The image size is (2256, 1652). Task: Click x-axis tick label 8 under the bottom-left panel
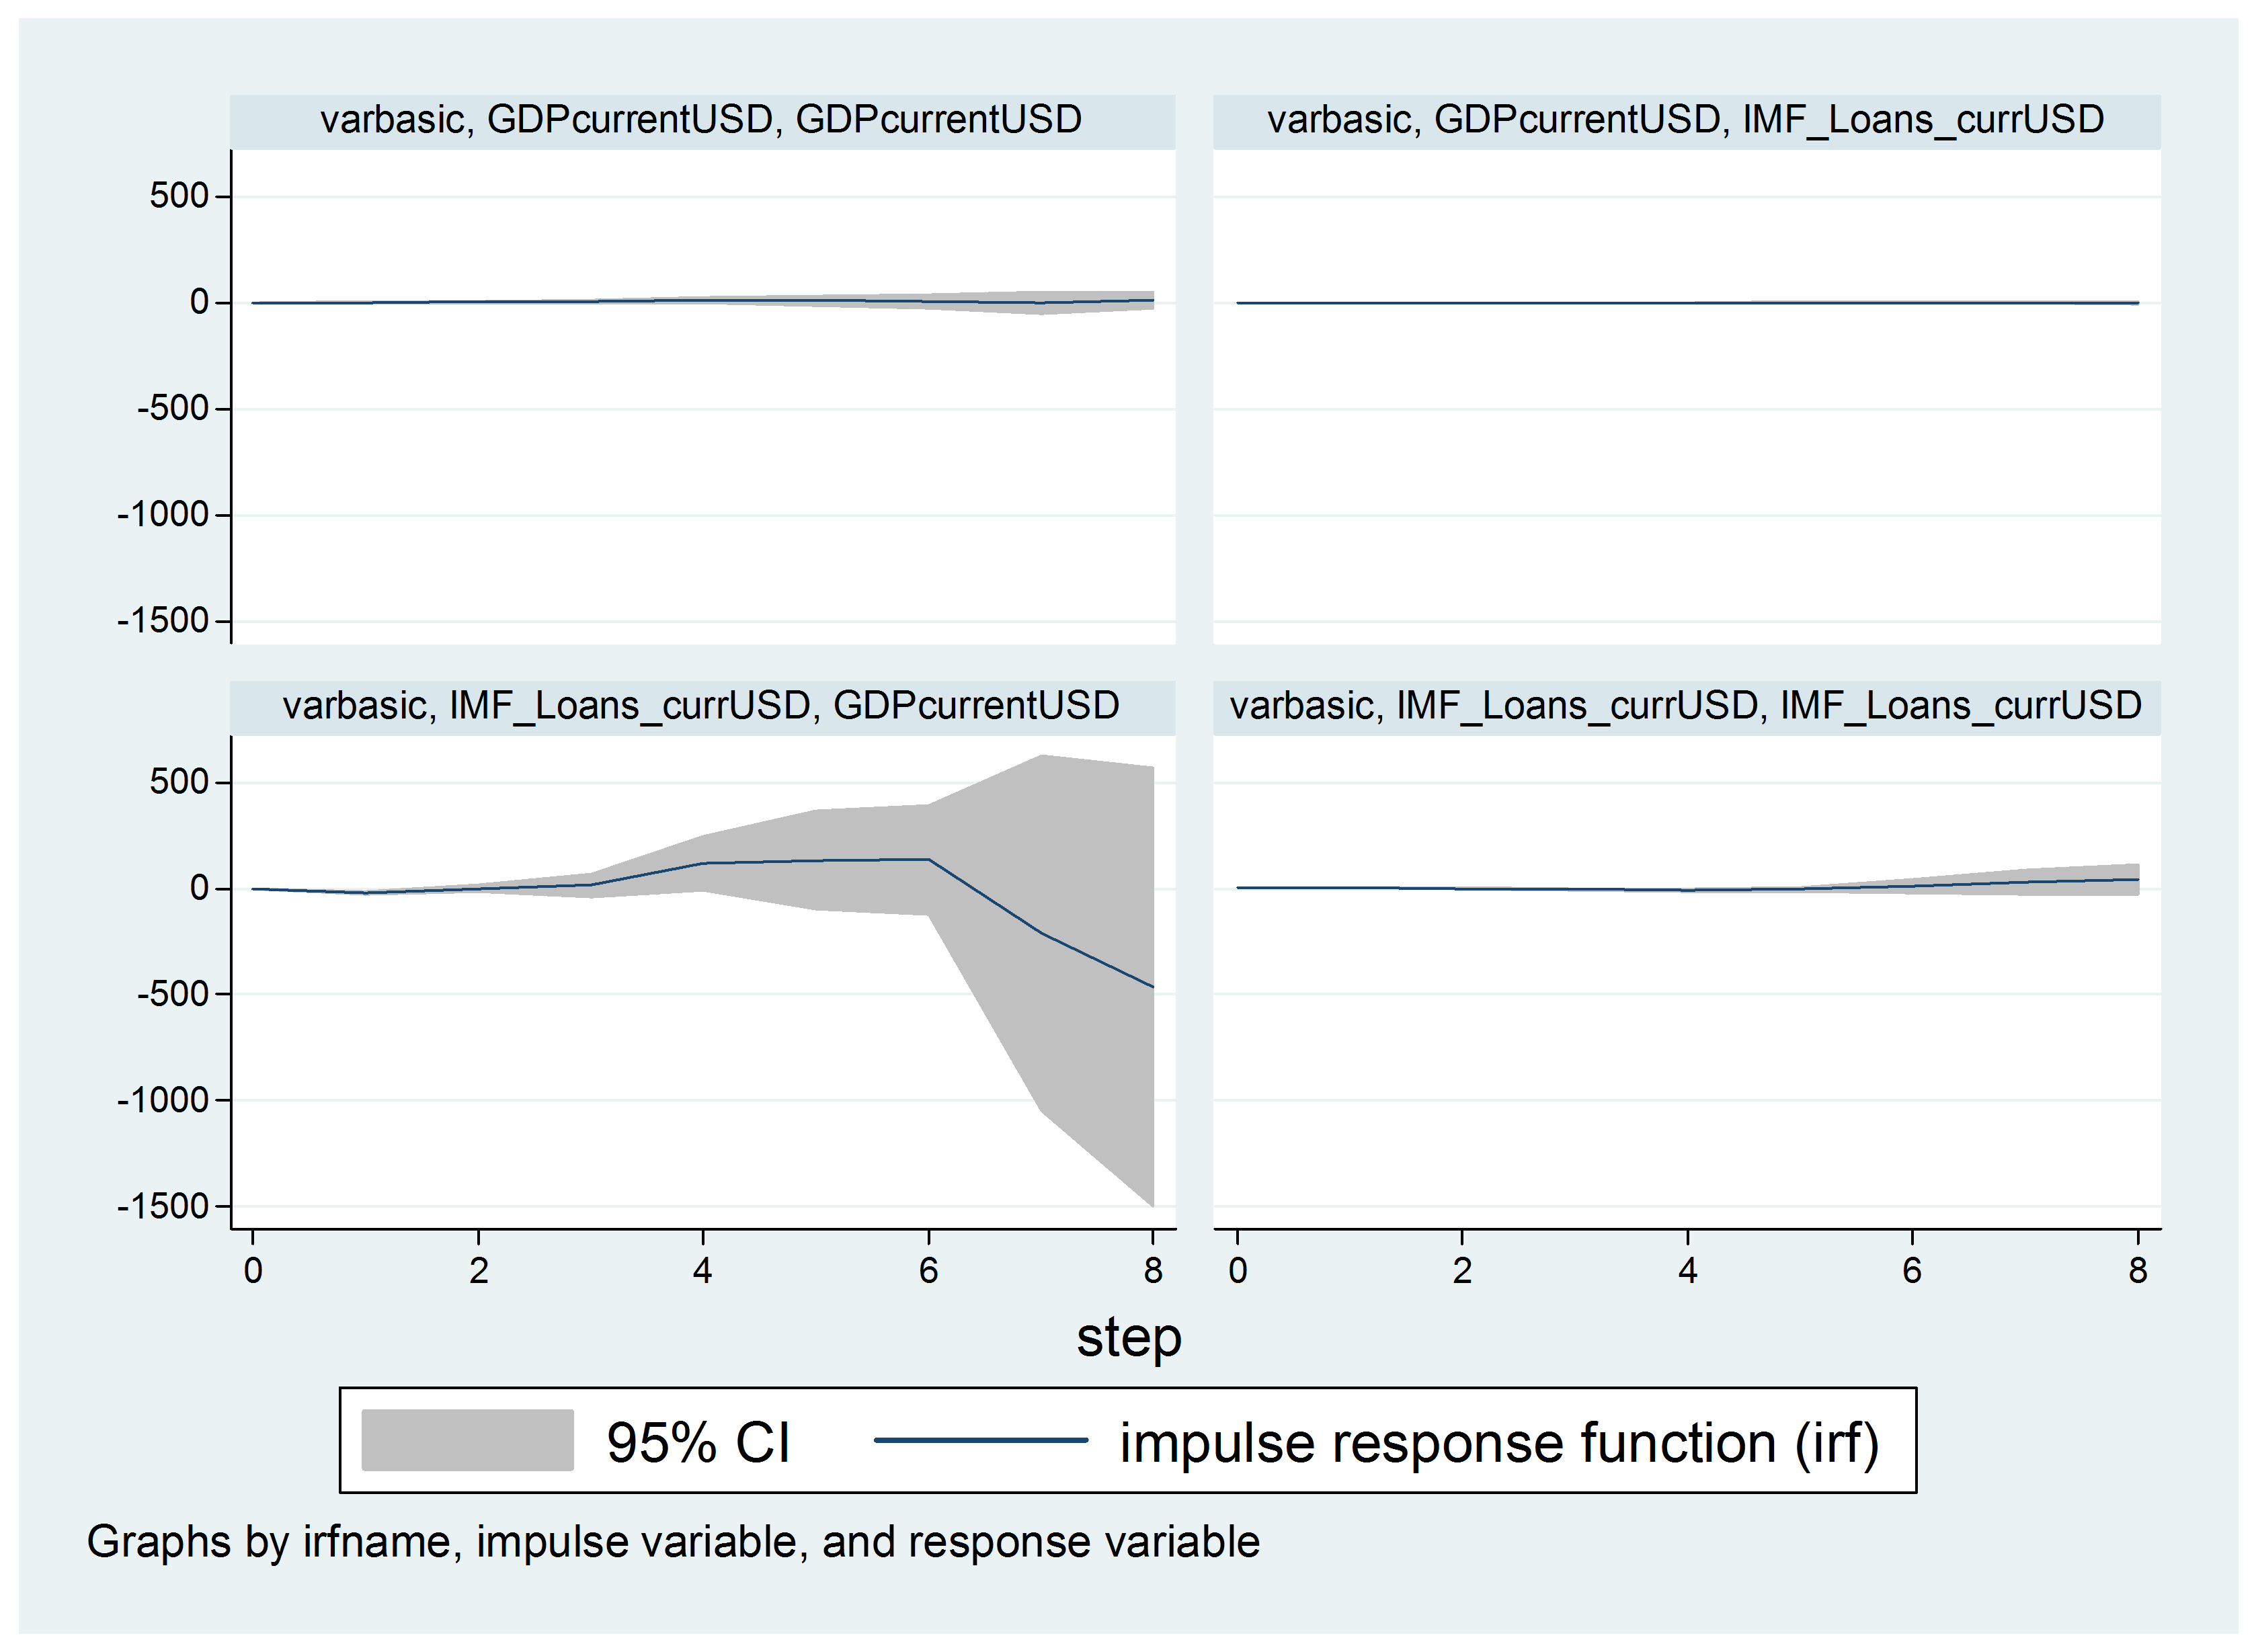coord(1153,1271)
